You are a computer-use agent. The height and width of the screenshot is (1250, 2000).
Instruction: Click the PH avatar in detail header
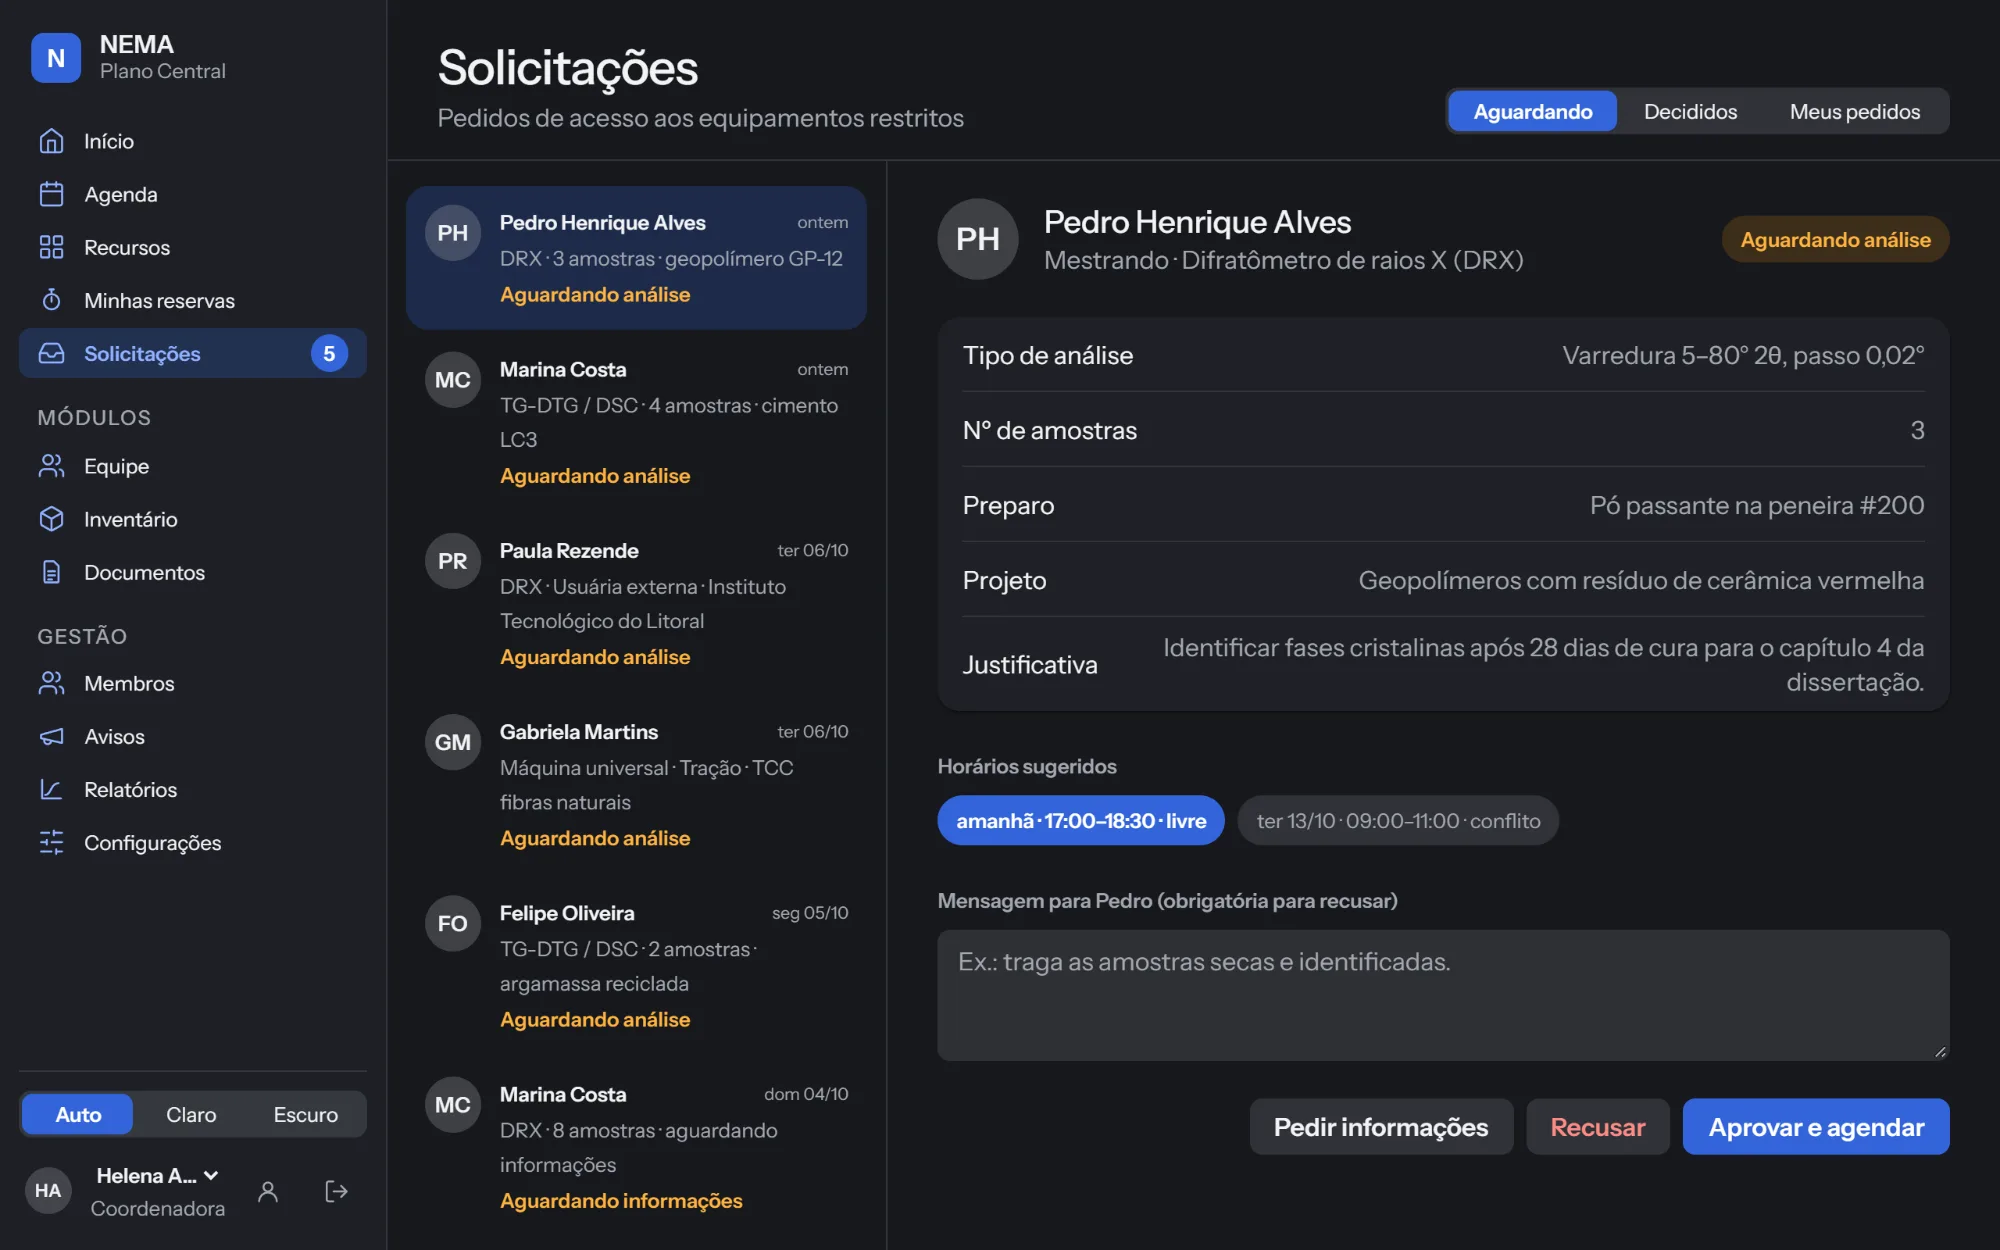[x=978, y=239]
